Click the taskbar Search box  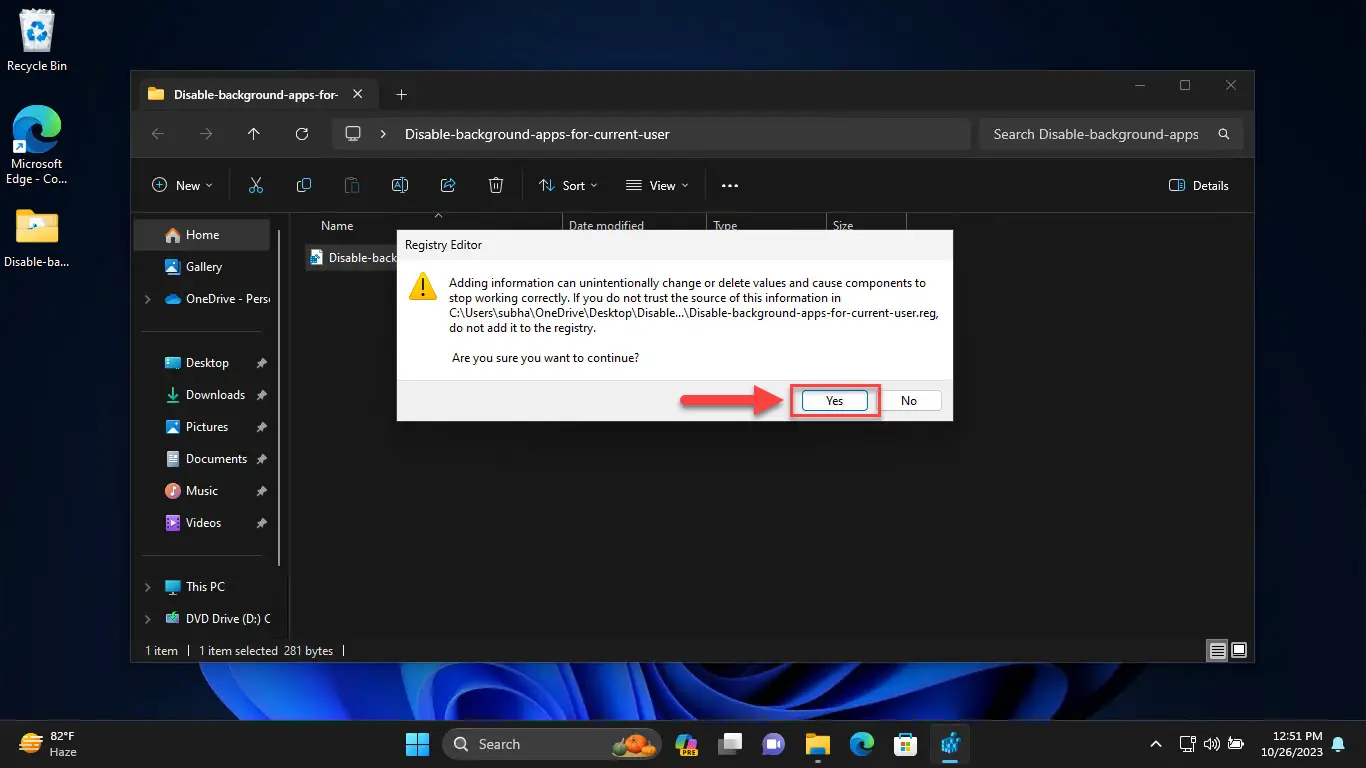[x=552, y=744]
